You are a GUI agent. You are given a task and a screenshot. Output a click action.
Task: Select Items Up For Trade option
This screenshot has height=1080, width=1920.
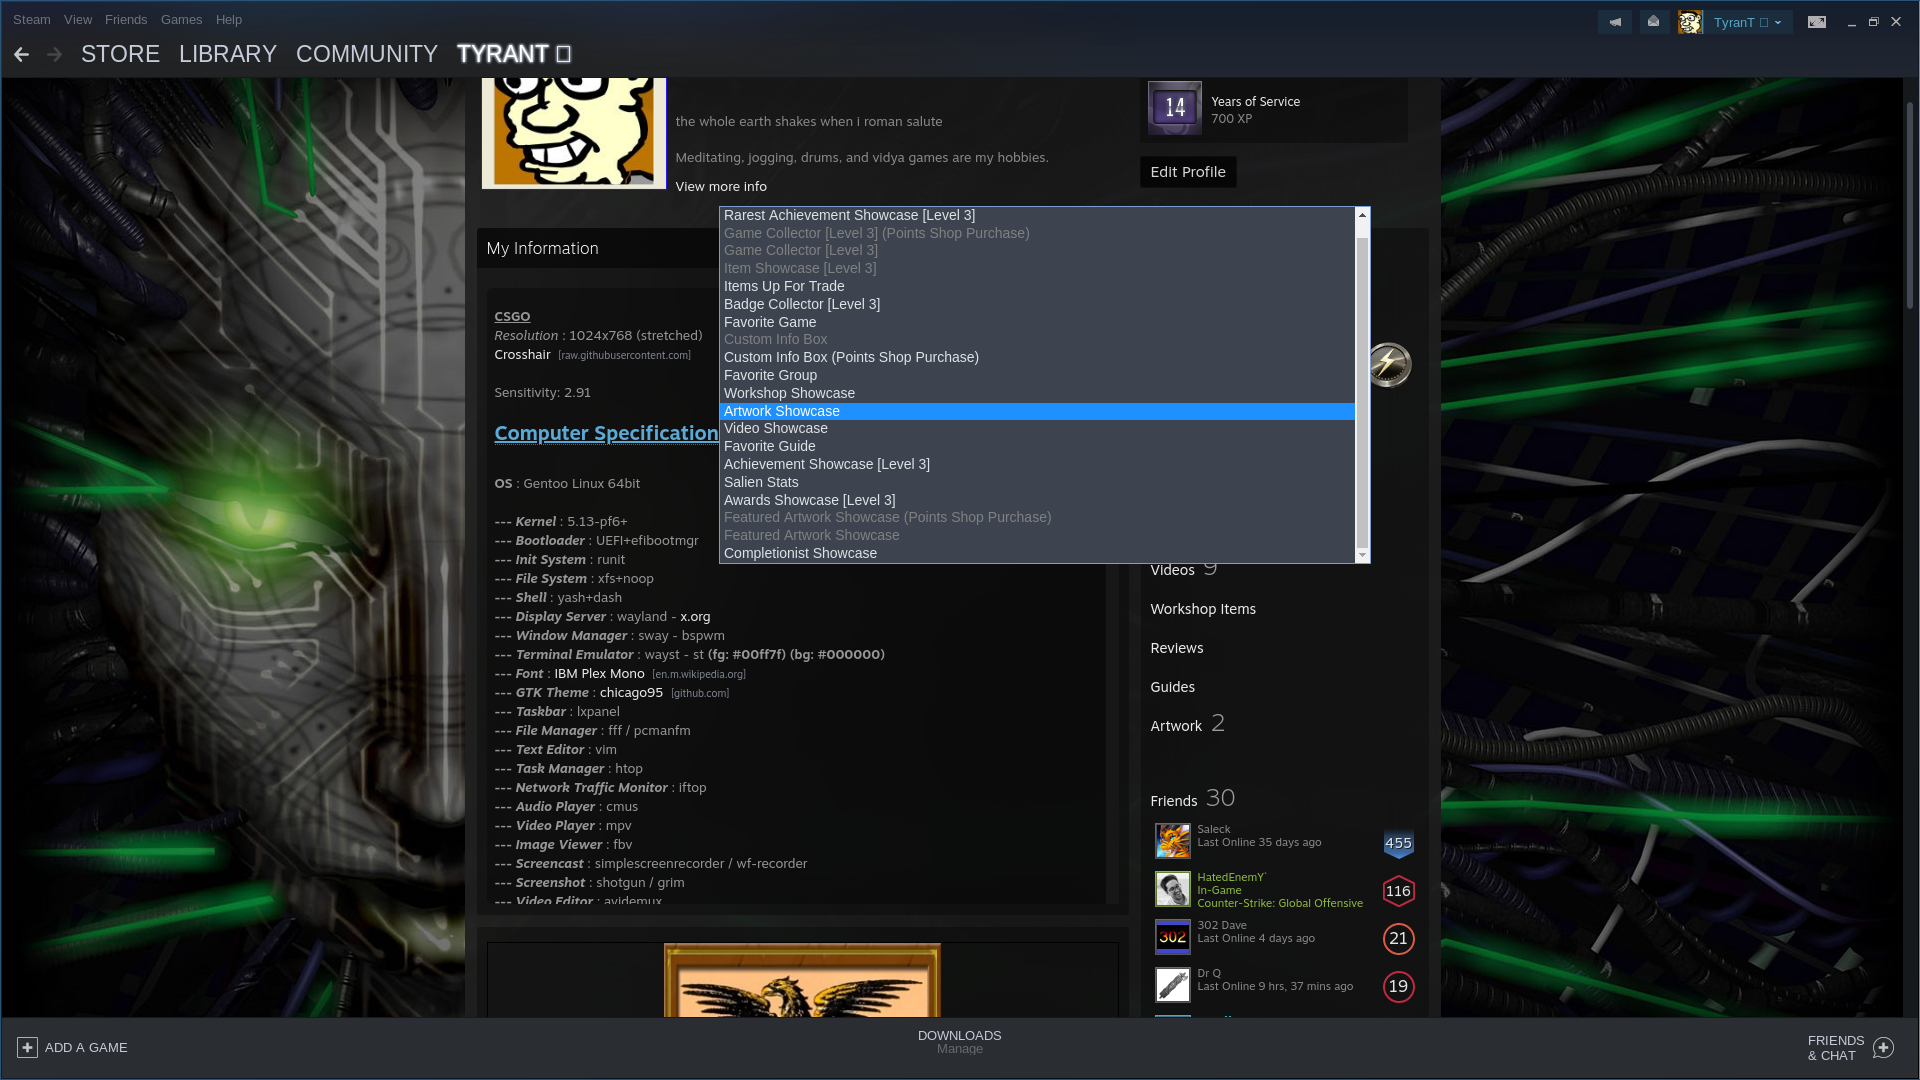pyautogui.click(x=1037, y=286)
